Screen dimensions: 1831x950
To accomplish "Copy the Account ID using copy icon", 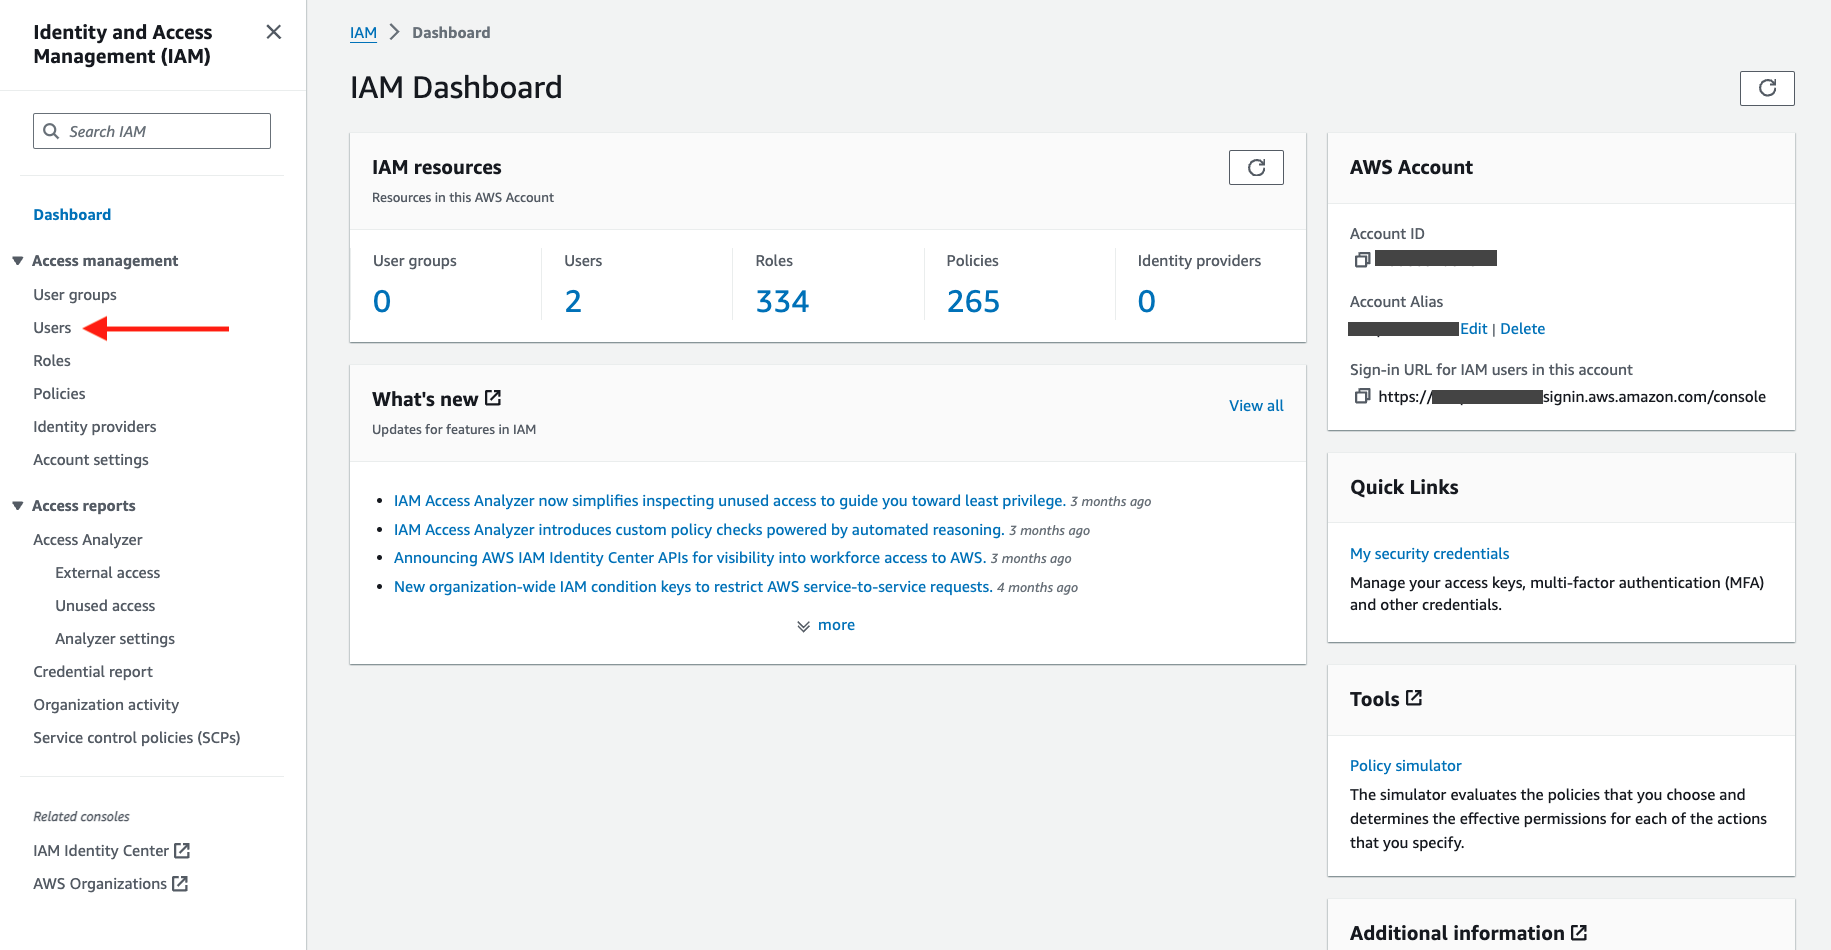I will 1361,260.
